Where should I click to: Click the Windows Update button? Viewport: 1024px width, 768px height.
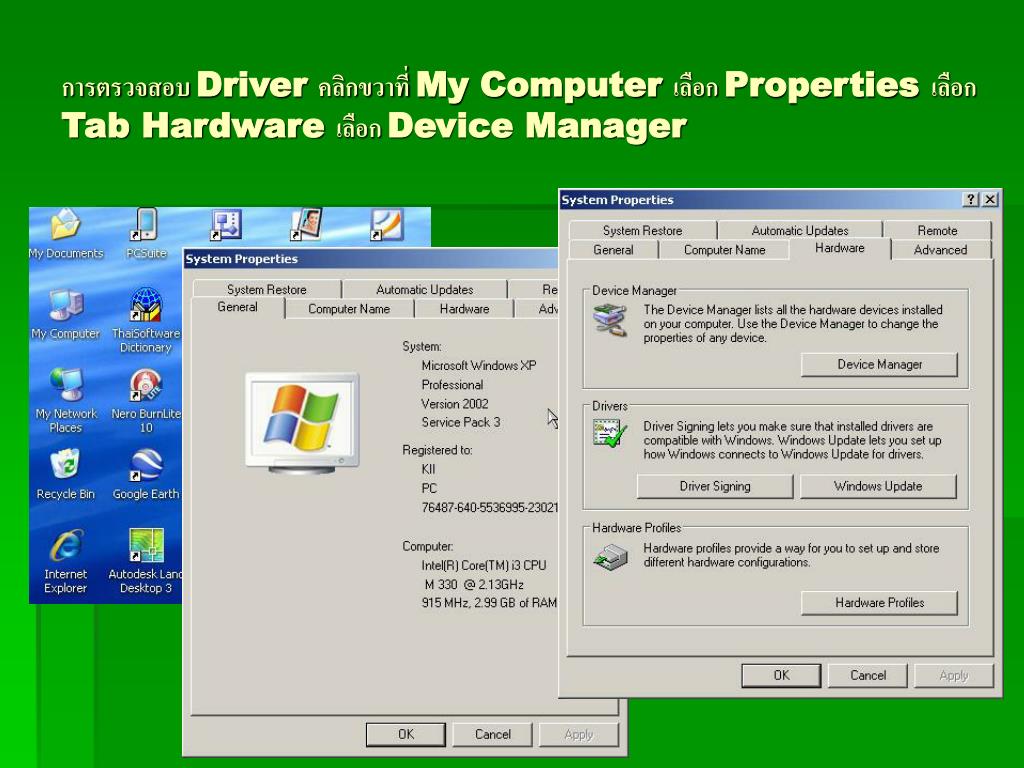click(x=878, y=487)
